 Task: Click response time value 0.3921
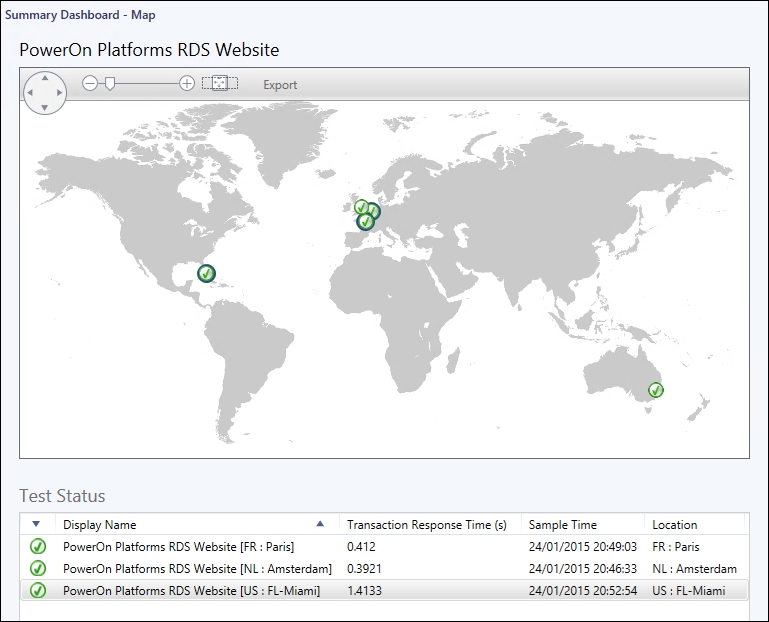click(364, 569)
